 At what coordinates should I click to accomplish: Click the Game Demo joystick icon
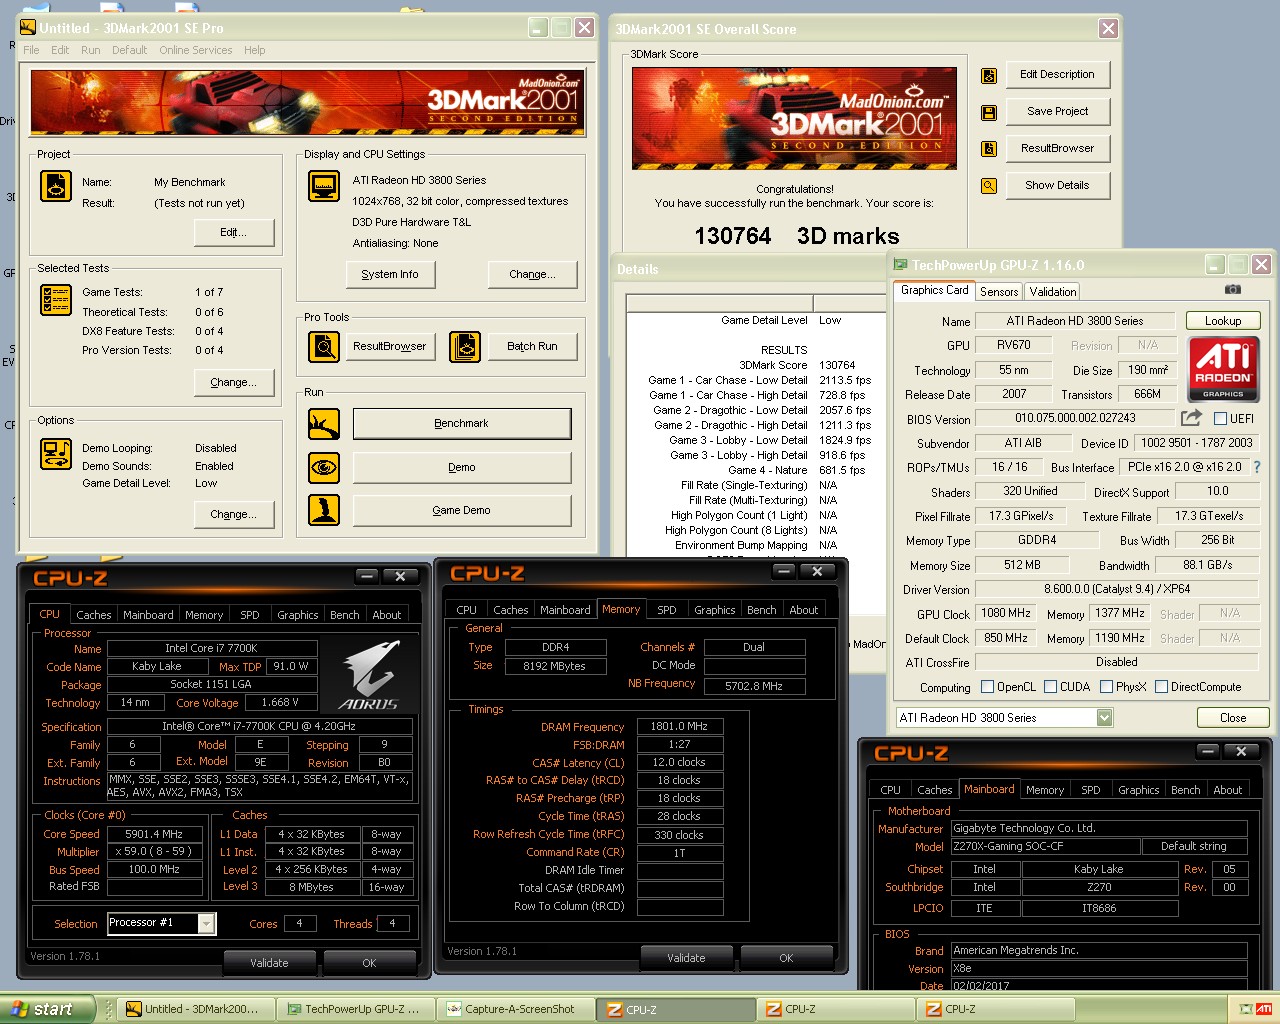323,510
